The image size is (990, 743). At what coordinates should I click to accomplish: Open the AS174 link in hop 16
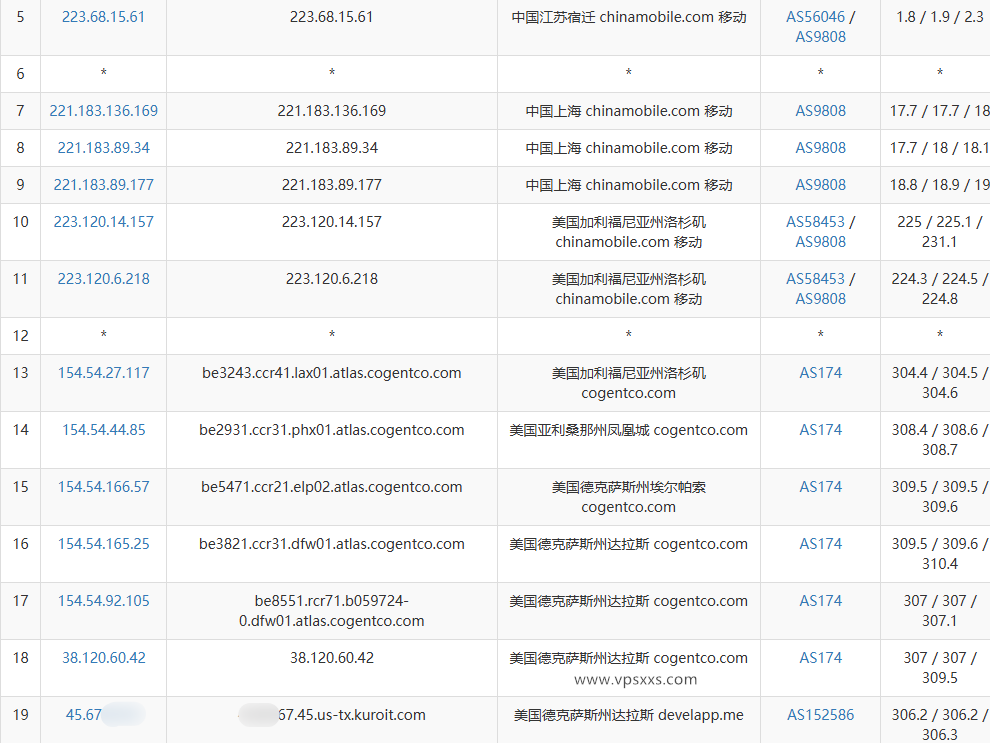pos(820,544)
